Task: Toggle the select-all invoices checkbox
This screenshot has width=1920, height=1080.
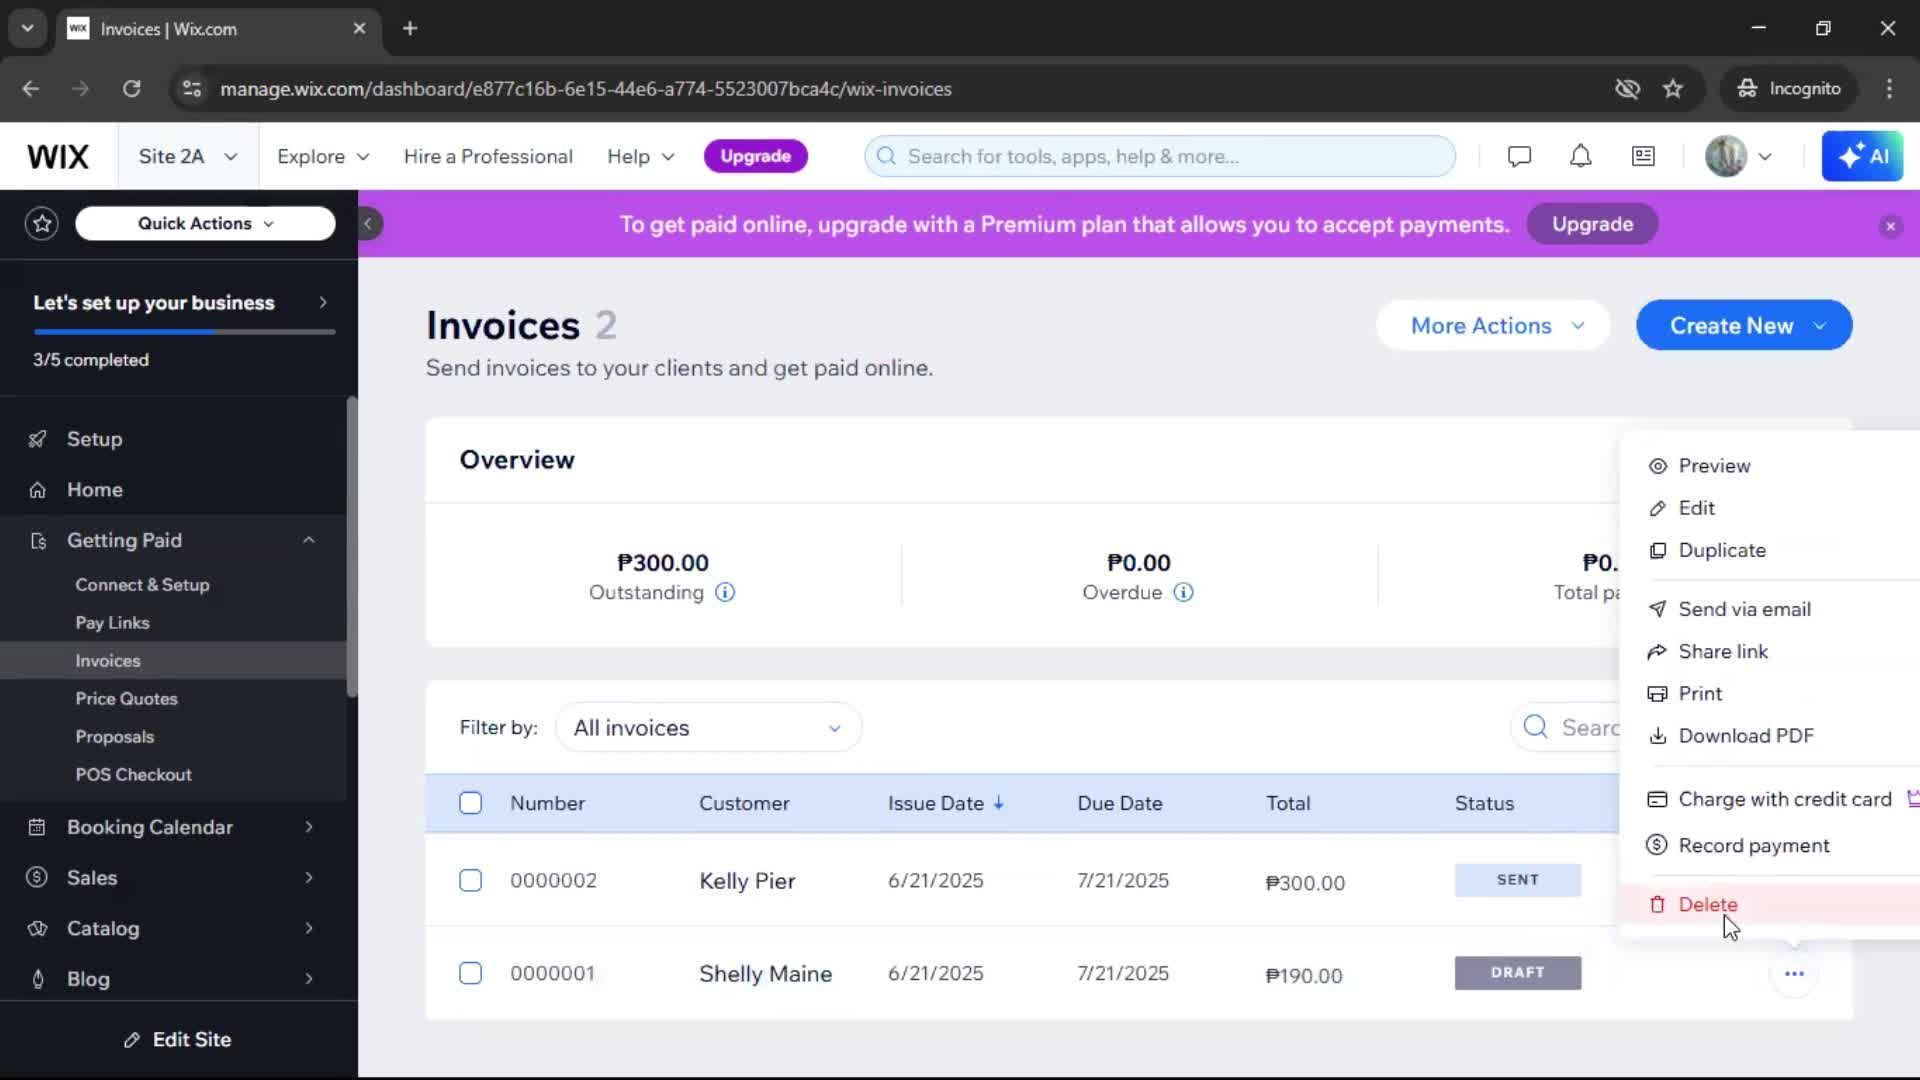Action: coord(470,803)
